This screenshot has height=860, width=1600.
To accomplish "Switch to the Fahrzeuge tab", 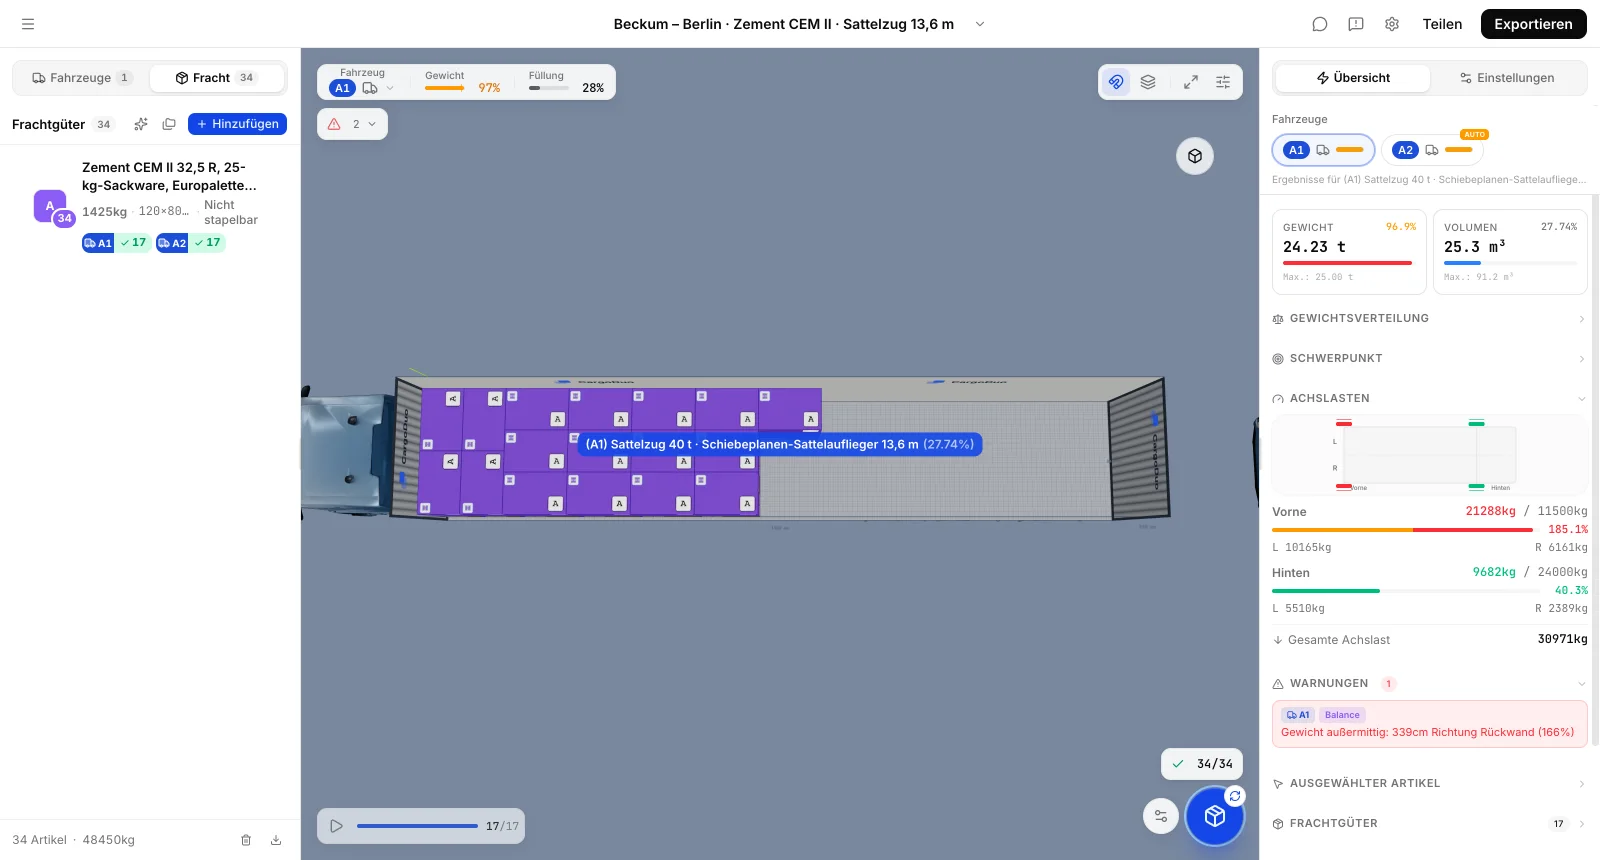I will coord(81,78).
